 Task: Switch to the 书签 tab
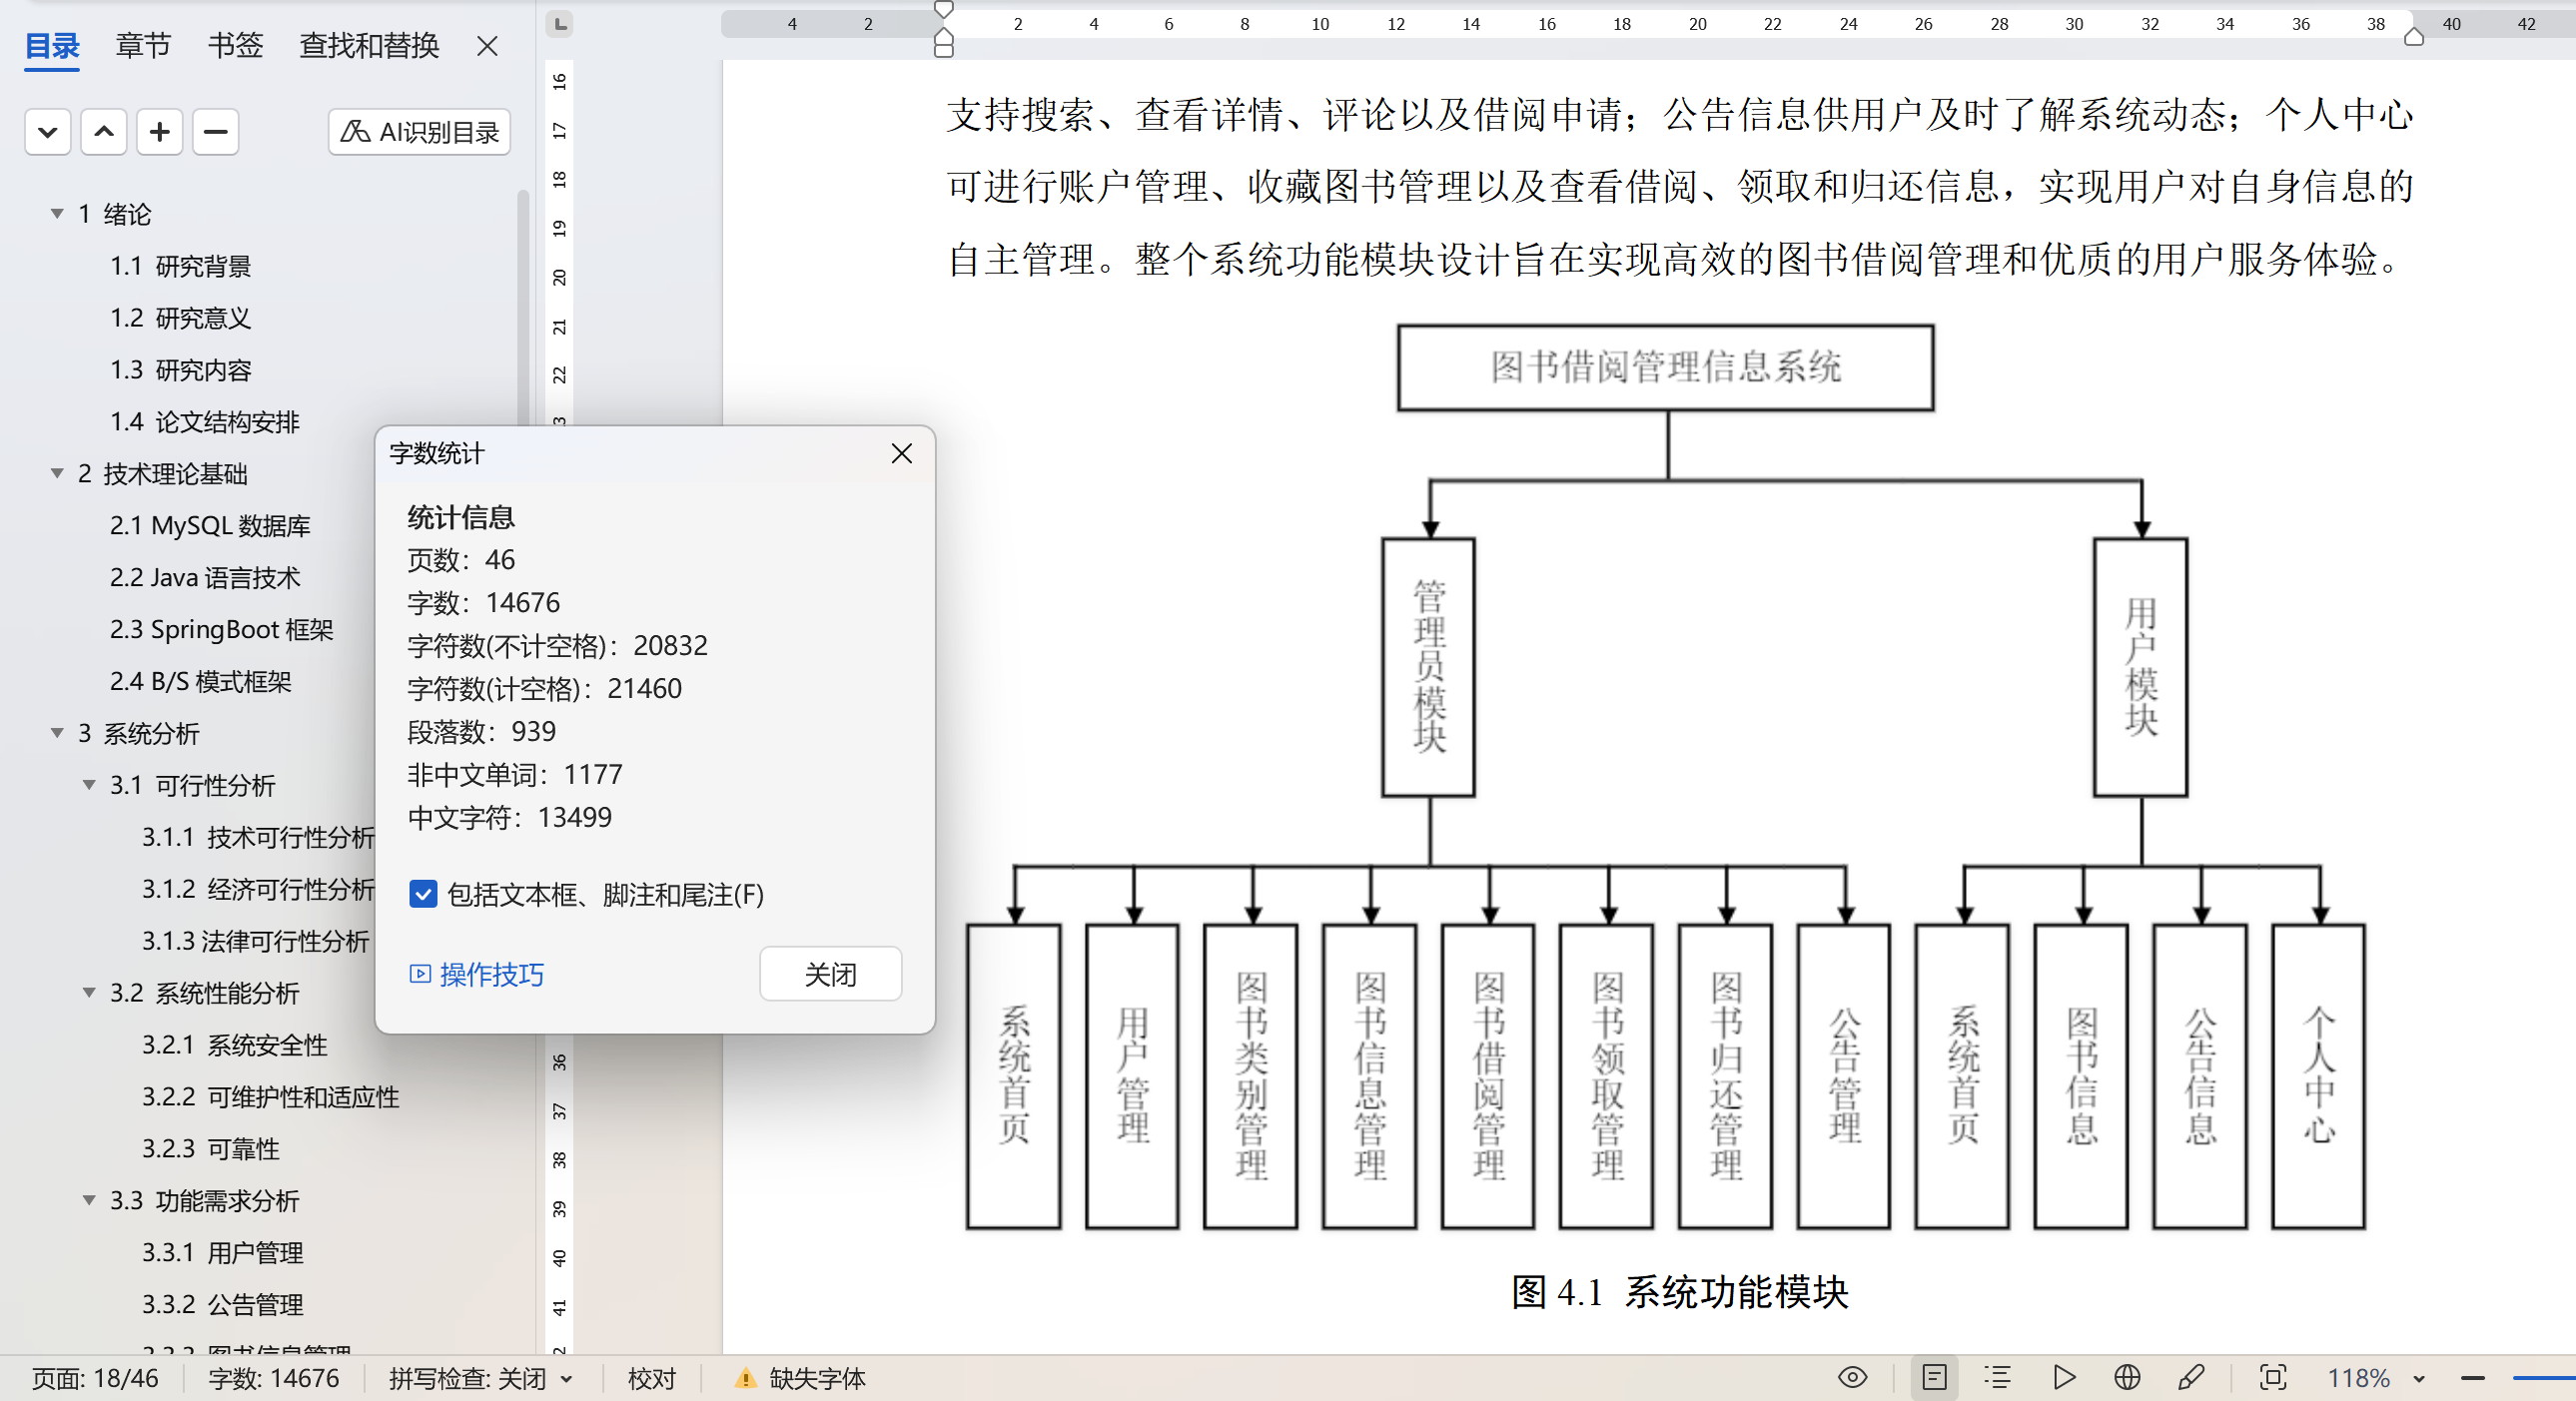pos(235,46)
